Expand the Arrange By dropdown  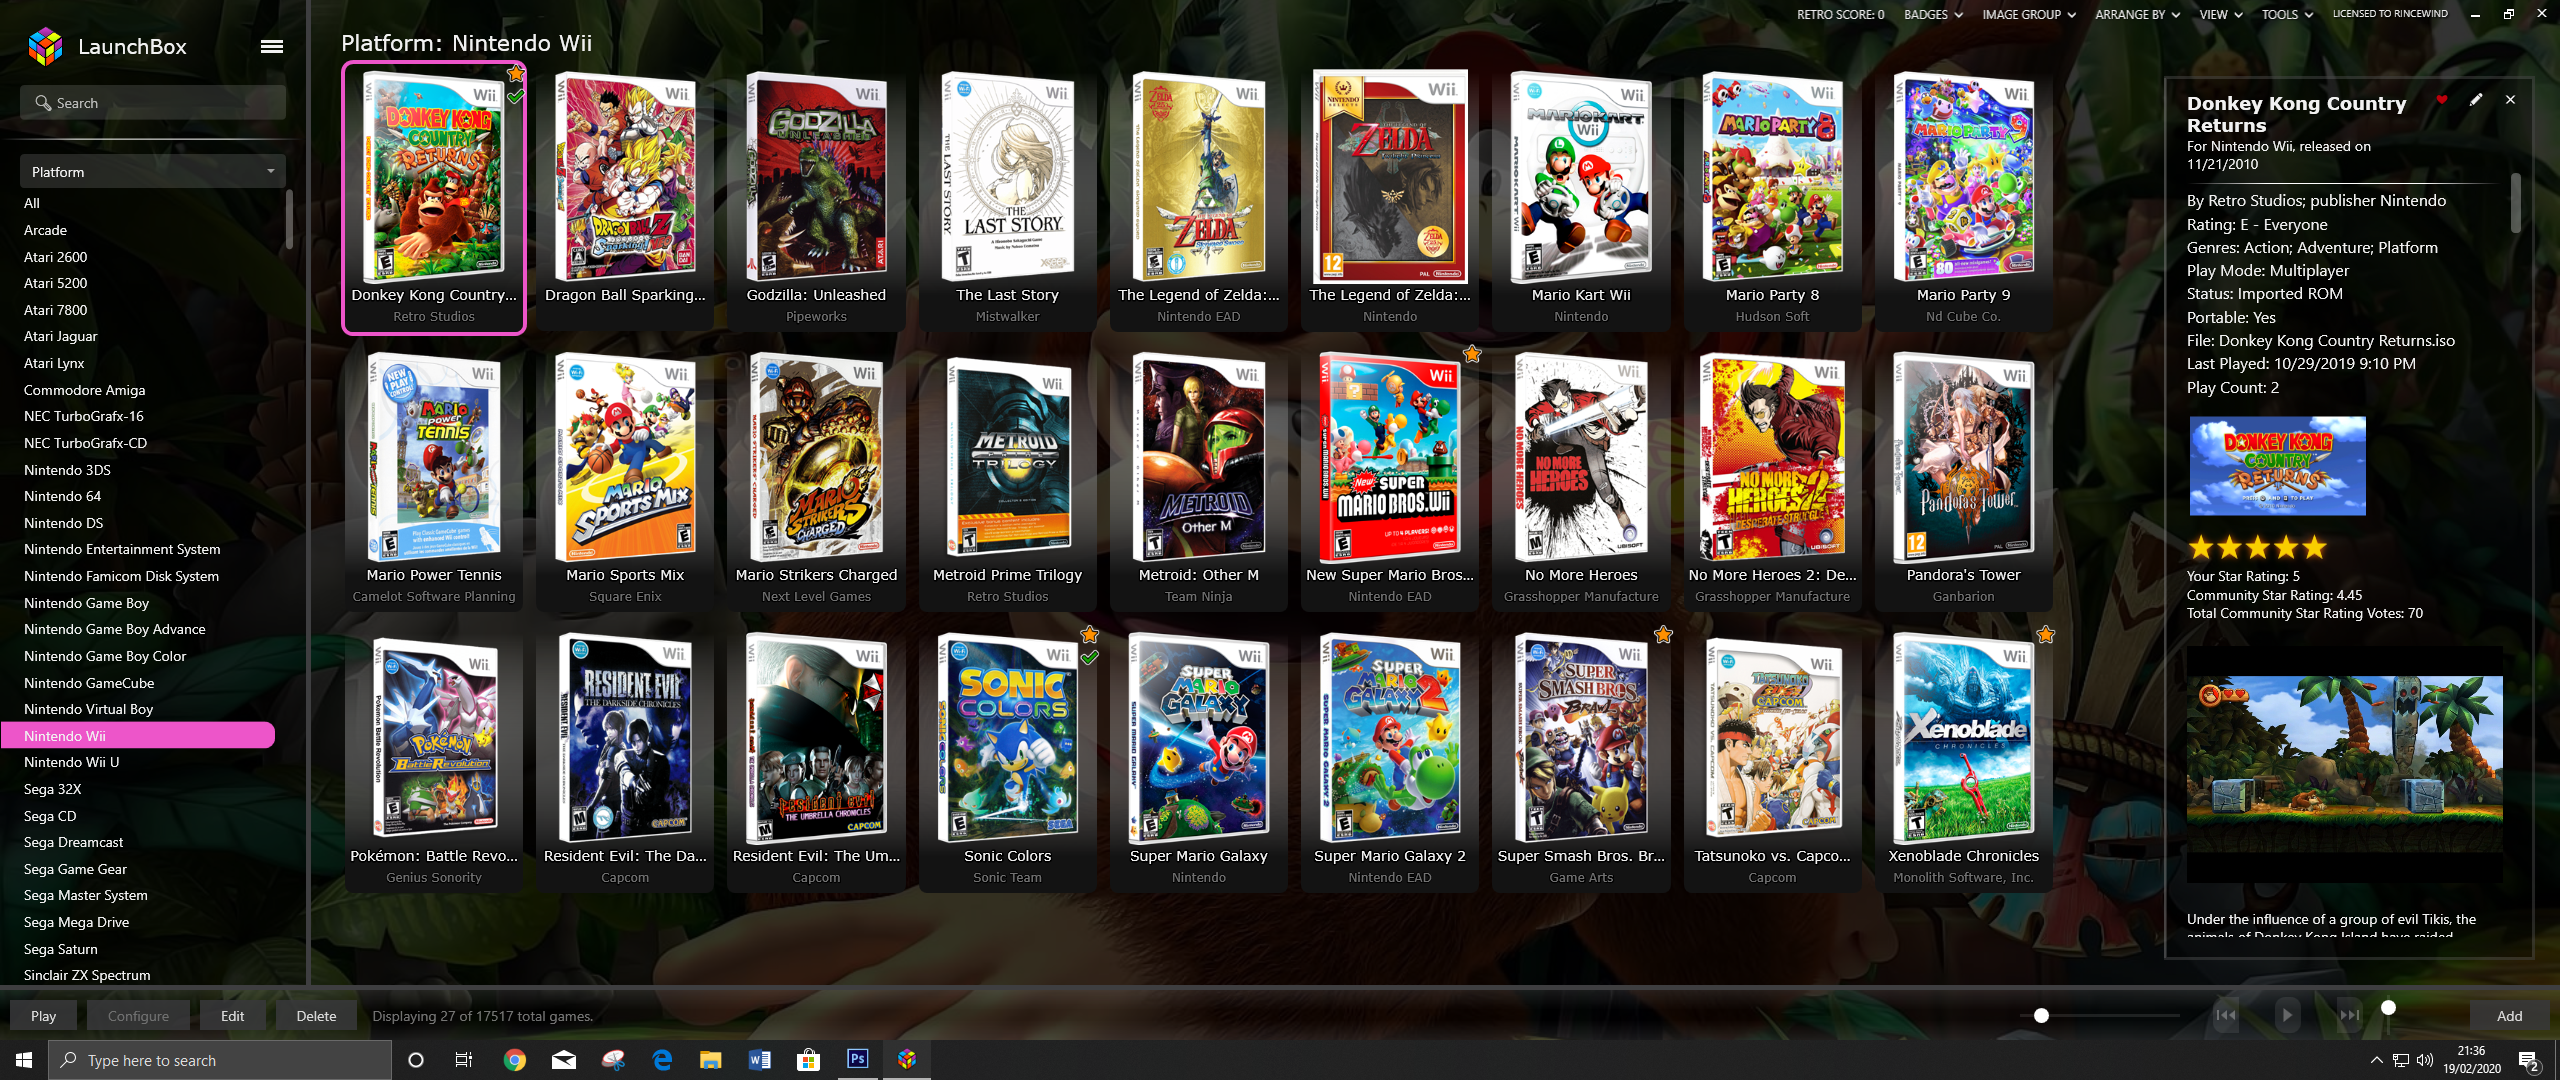click(x=2137, y=14)
